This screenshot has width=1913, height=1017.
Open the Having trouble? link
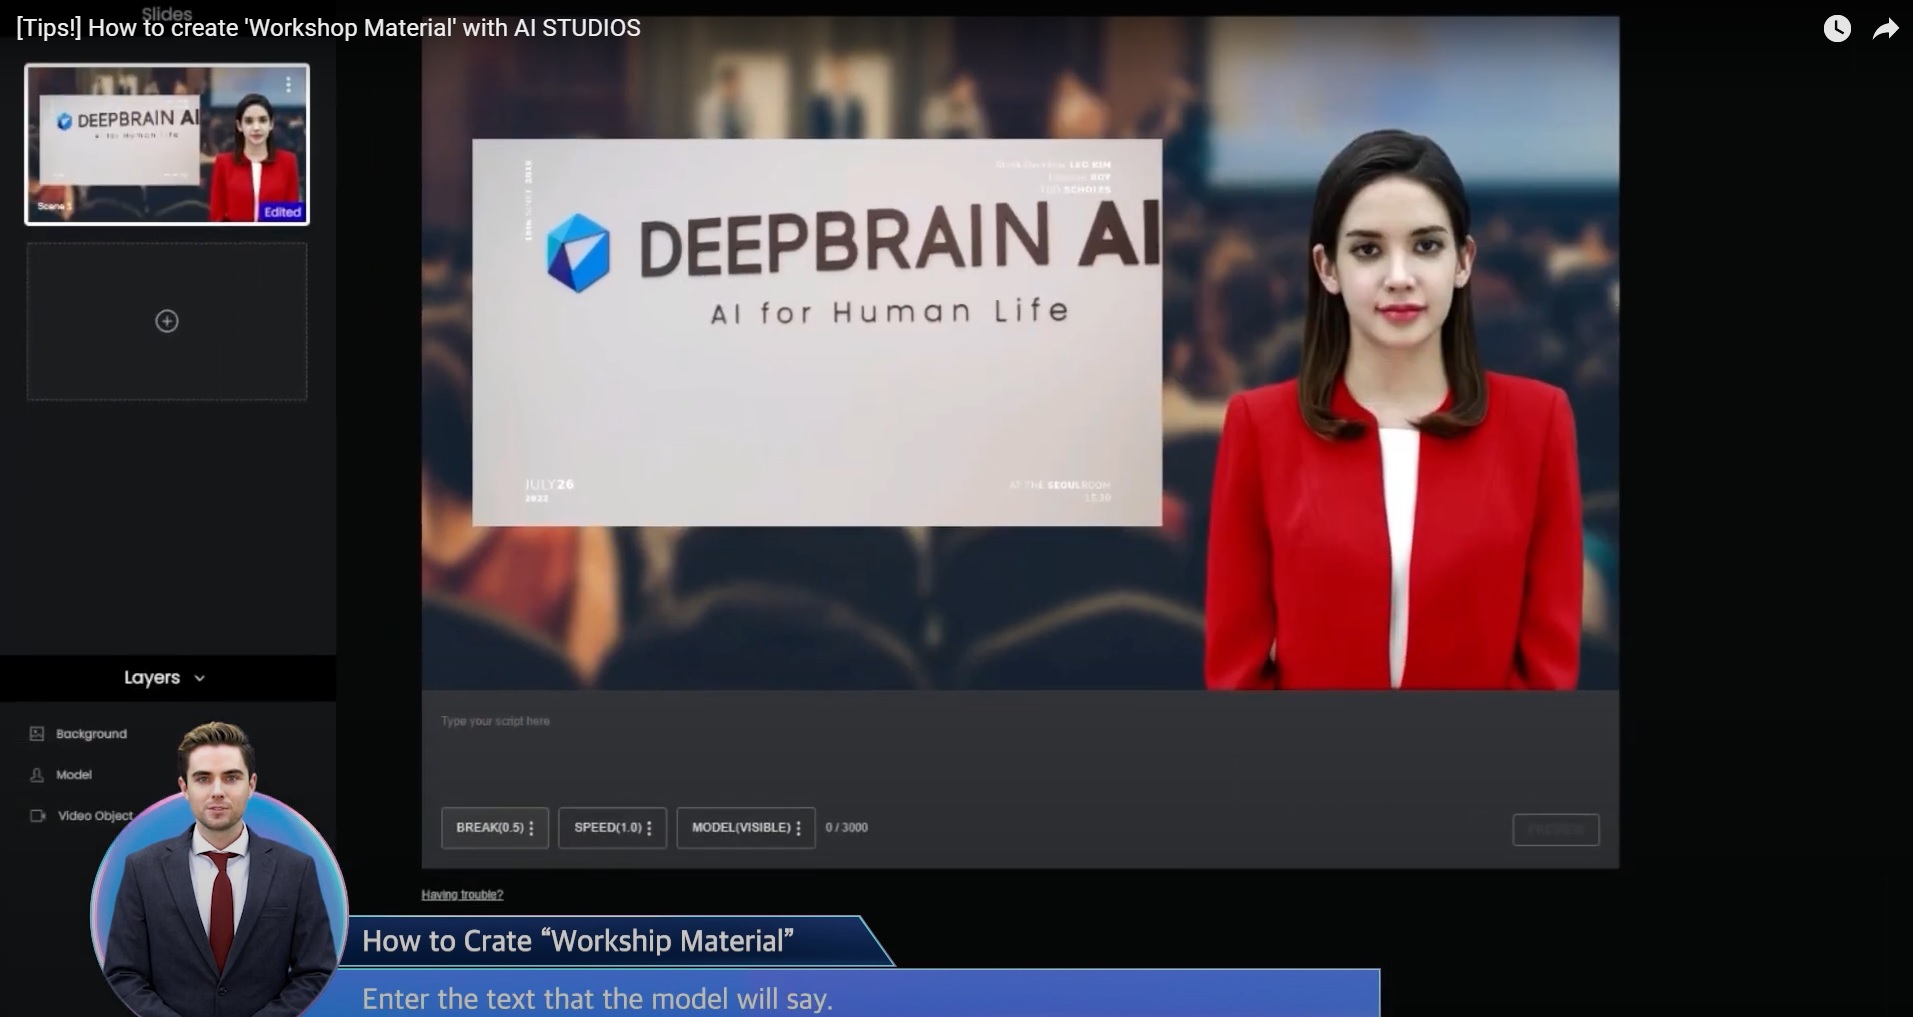click(x=462, y=895)
